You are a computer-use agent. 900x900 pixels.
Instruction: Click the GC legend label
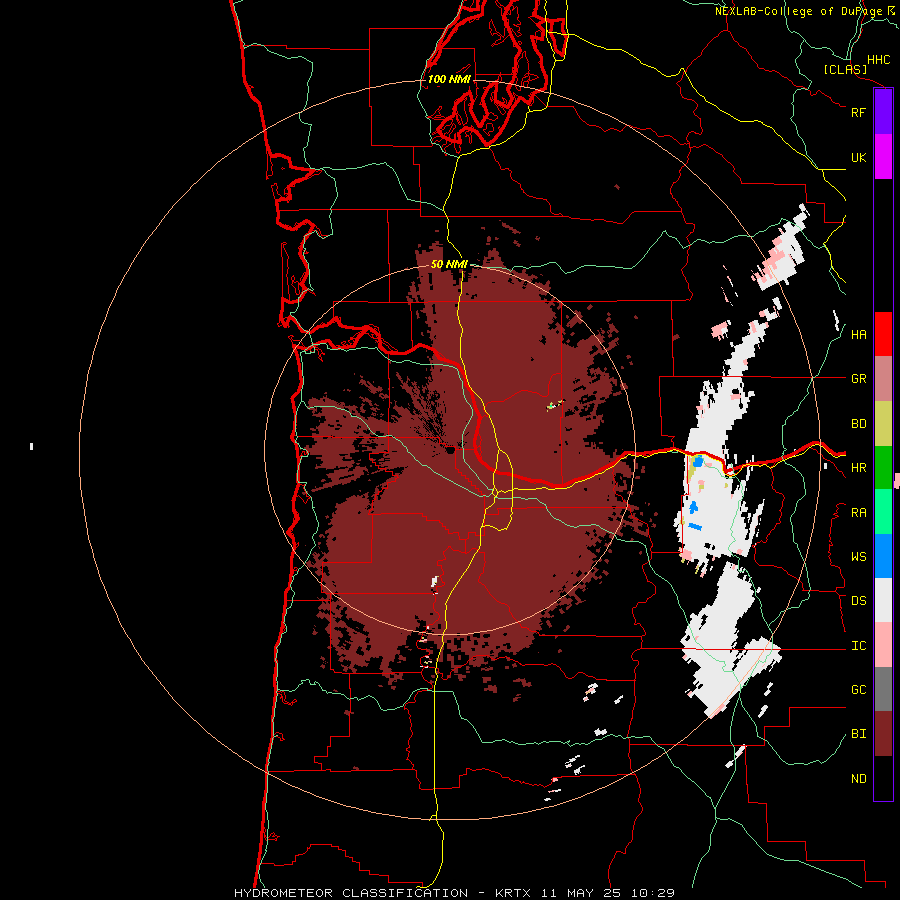click(858, 690)
